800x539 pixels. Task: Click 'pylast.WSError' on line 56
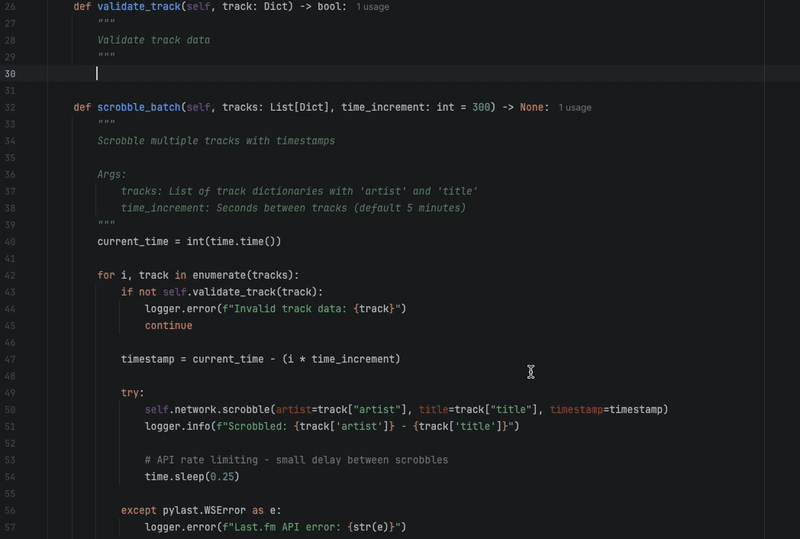coord(204,510)
